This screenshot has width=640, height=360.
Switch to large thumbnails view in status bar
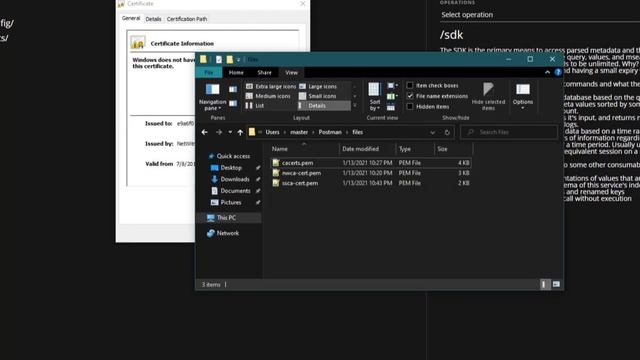[x=556, y=284]
